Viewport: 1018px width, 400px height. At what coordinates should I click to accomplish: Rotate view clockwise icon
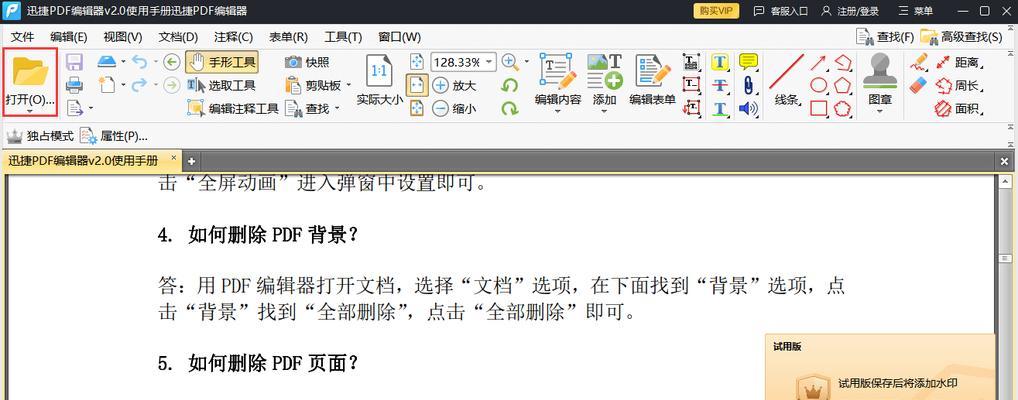click(510, 108)
